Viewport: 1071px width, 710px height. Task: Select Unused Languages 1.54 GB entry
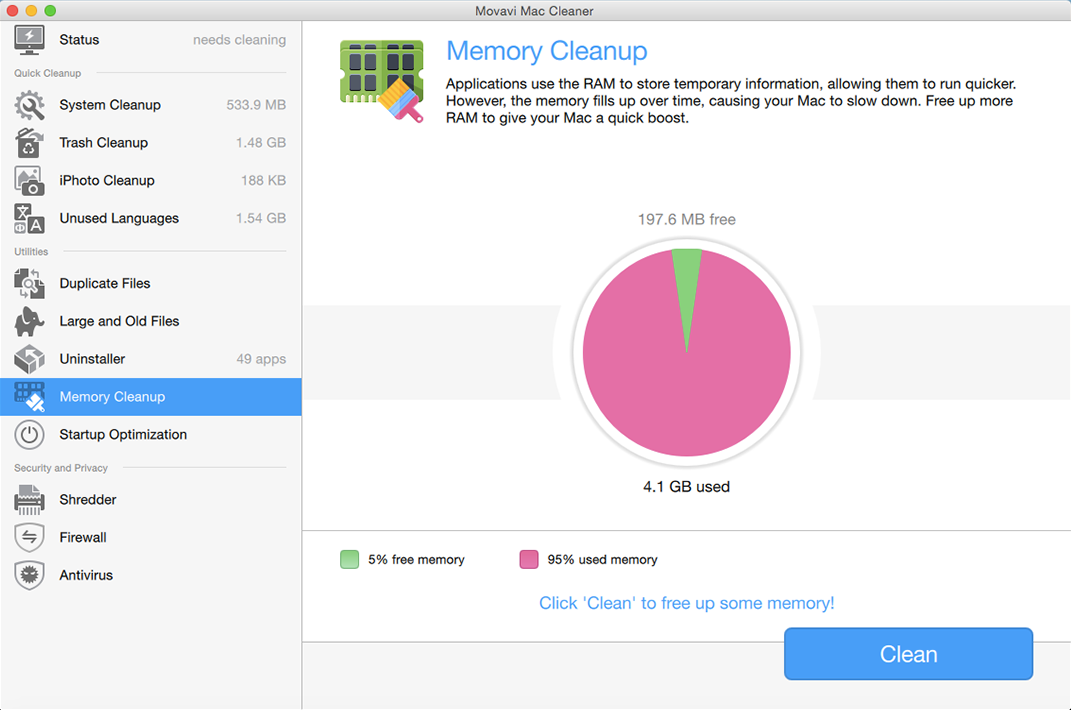click(150, 219)
